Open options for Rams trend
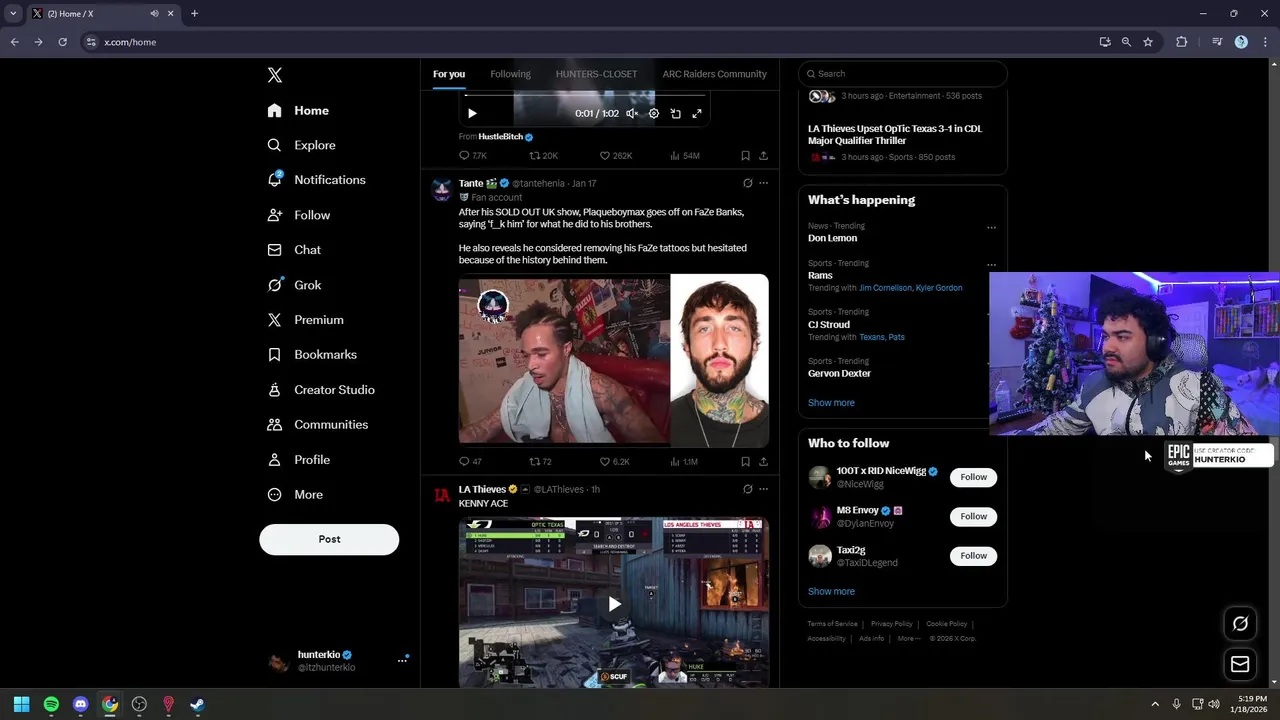The image size is (1280, 720). 991,264
